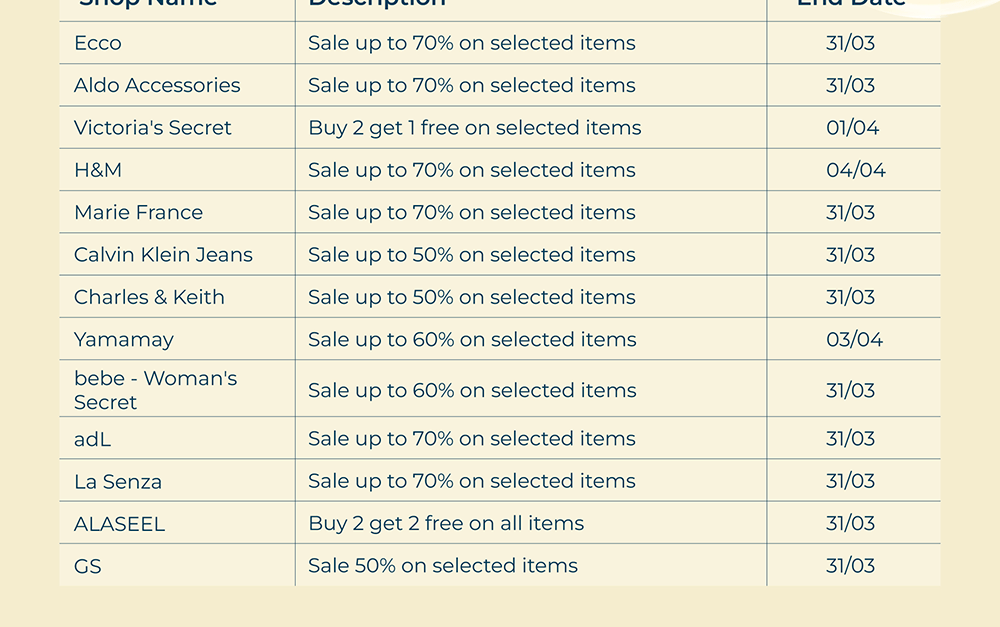Click the GS shop name

point(88,566)
